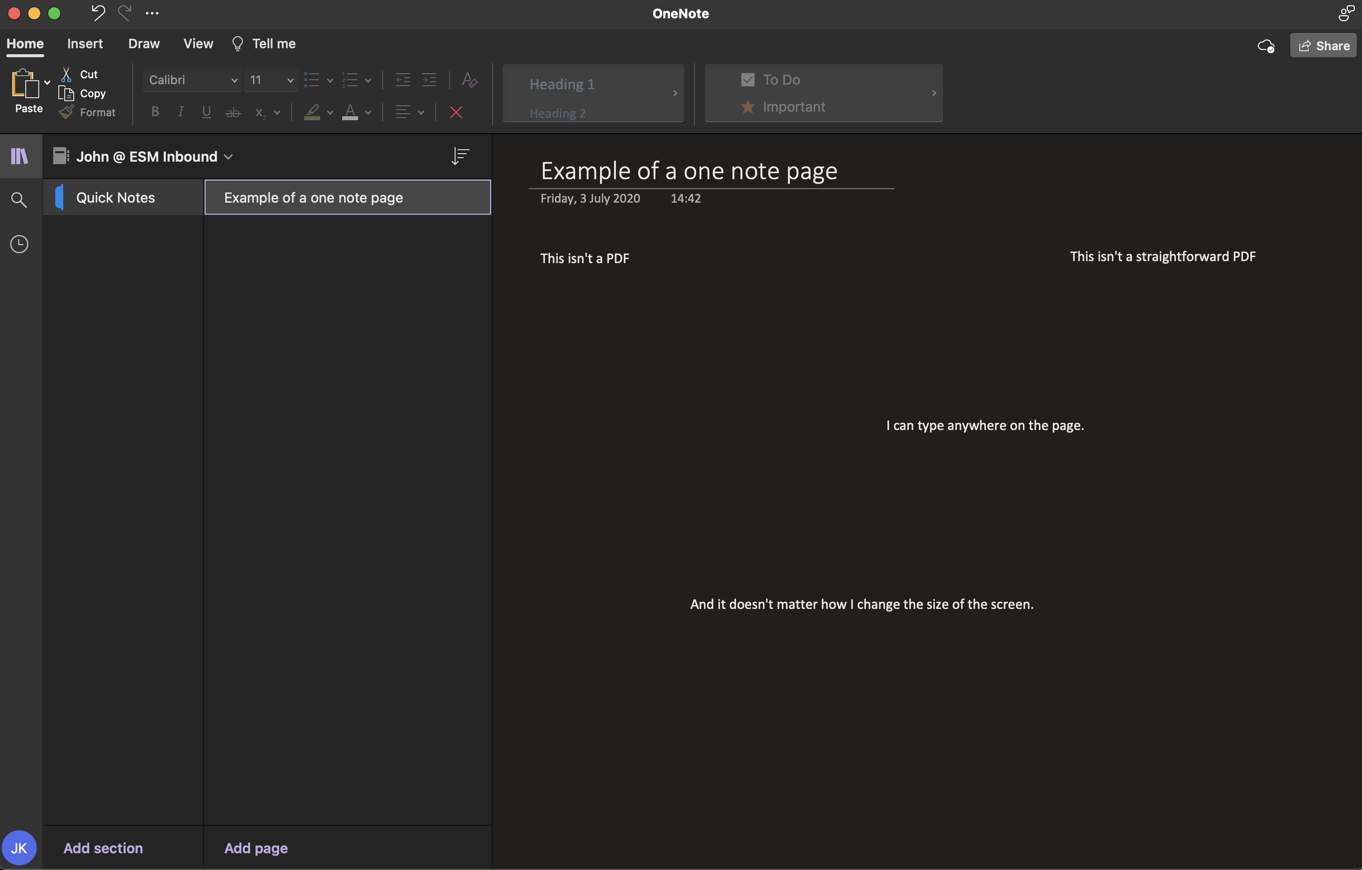This screenshot has width=1362, height=870.
Task: Click the Format painter button
Action: pyautogui.click(x=87, y=112)
